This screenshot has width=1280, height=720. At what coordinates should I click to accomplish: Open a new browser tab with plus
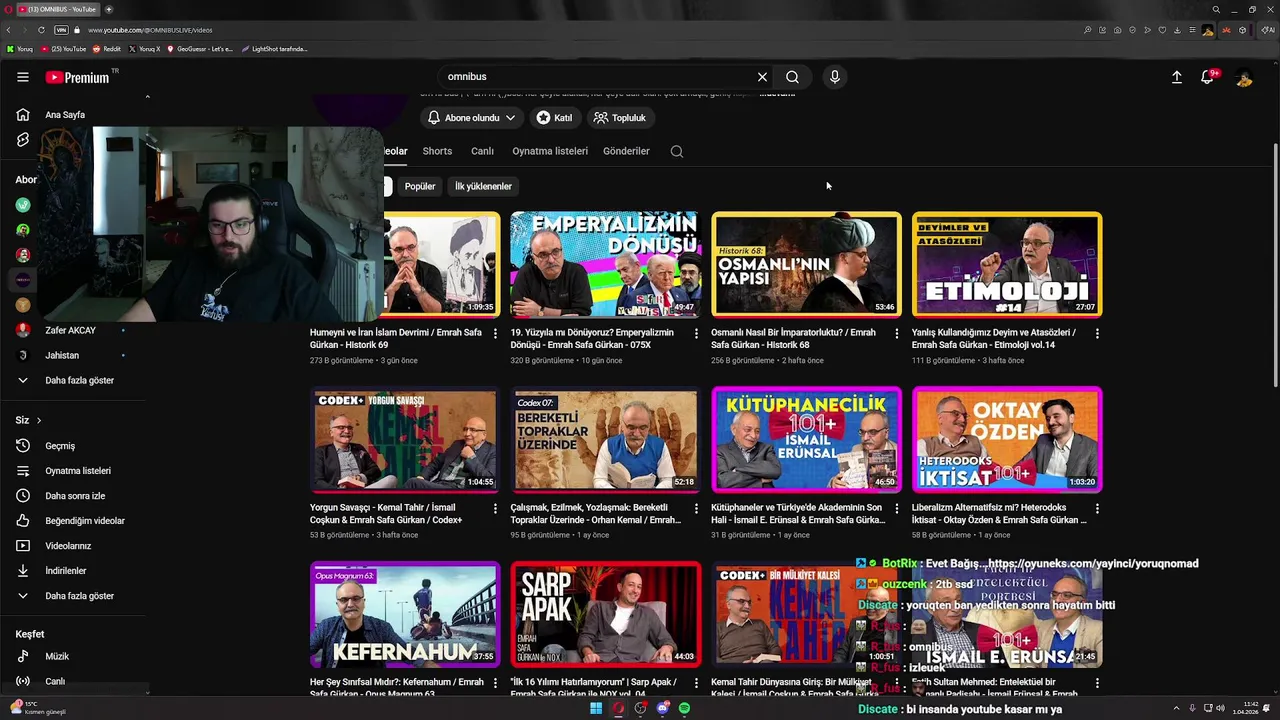(109, 9)
